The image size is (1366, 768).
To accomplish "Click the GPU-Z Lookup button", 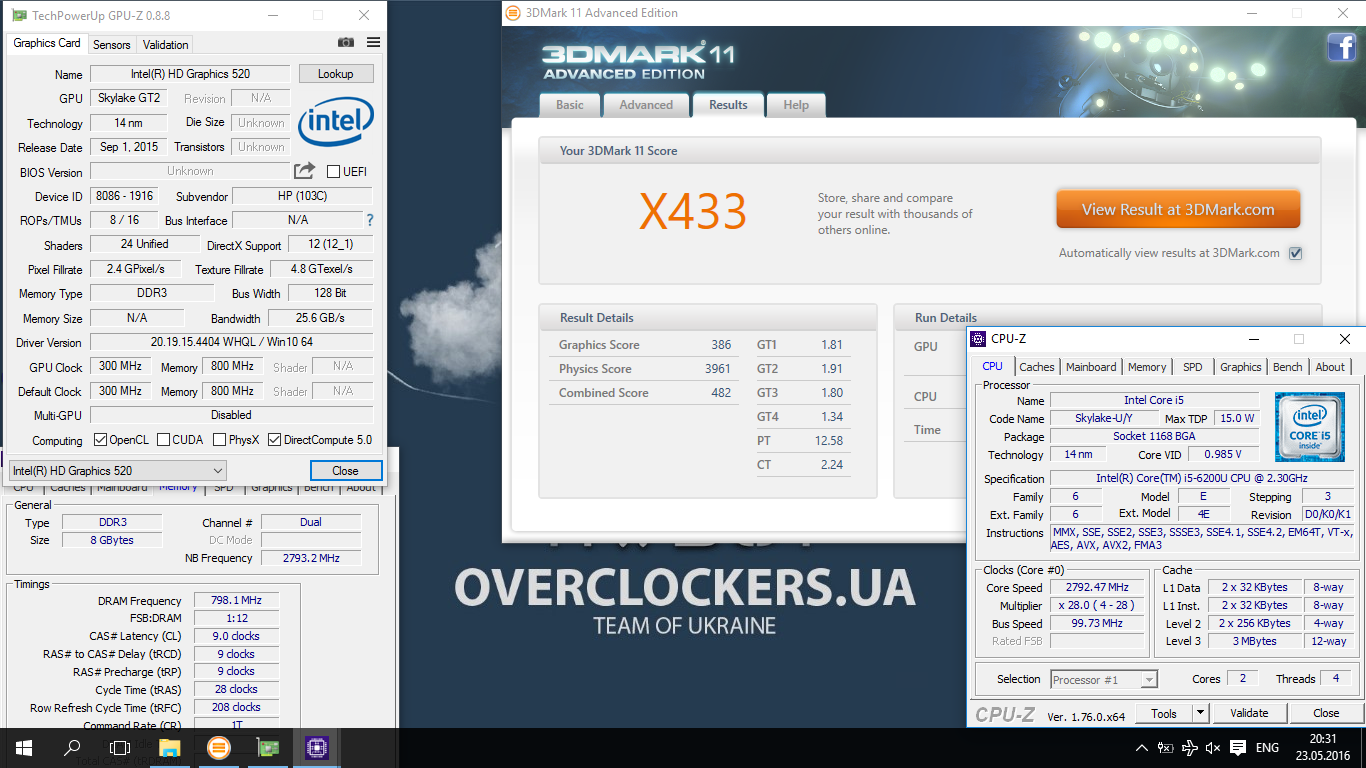I will [x=335, y=74].
